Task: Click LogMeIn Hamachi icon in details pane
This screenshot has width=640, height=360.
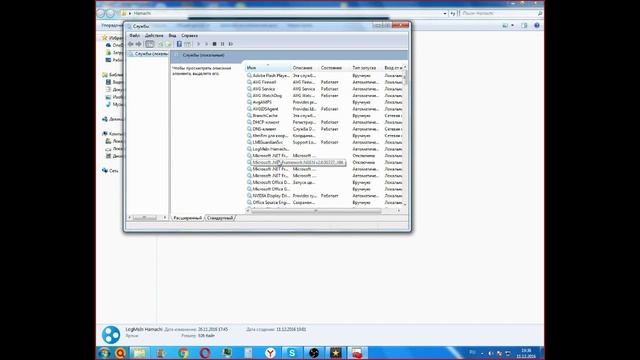Action: pos(111,334)
